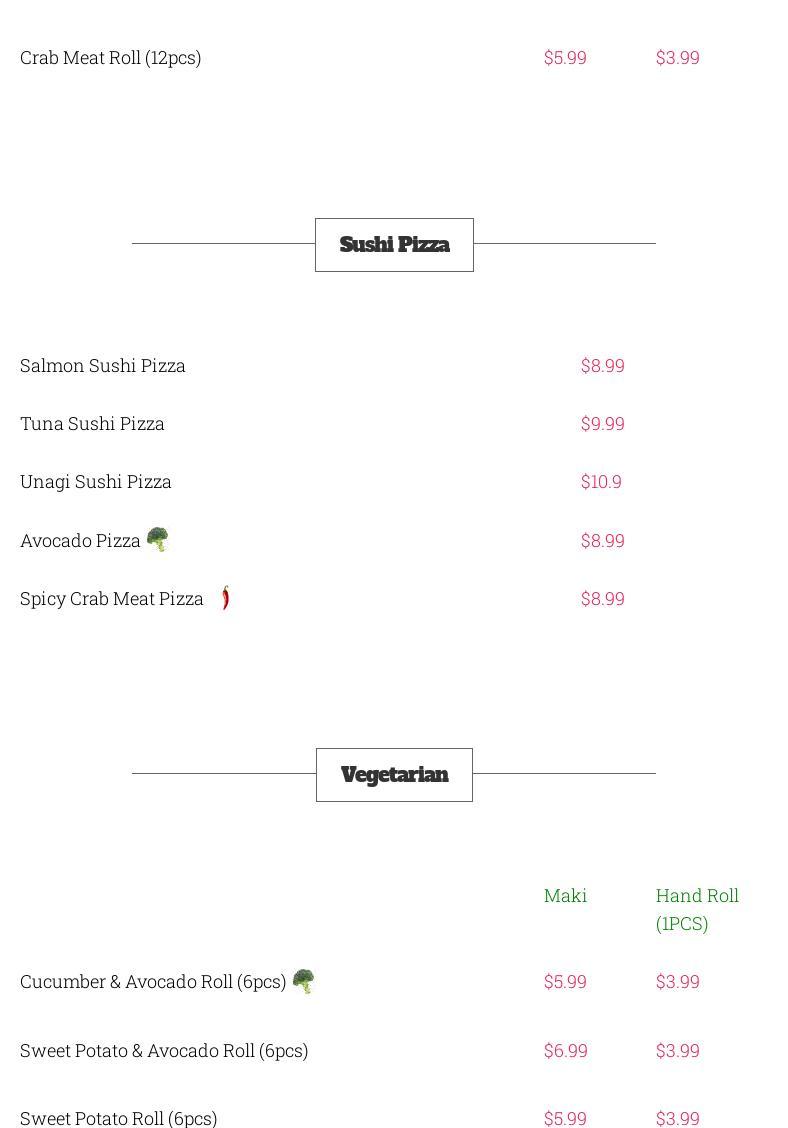Select the Cucumber & Avocado Roll item name
The height and width of the screenshot is (1128, 788).
[x=153, y=982]
